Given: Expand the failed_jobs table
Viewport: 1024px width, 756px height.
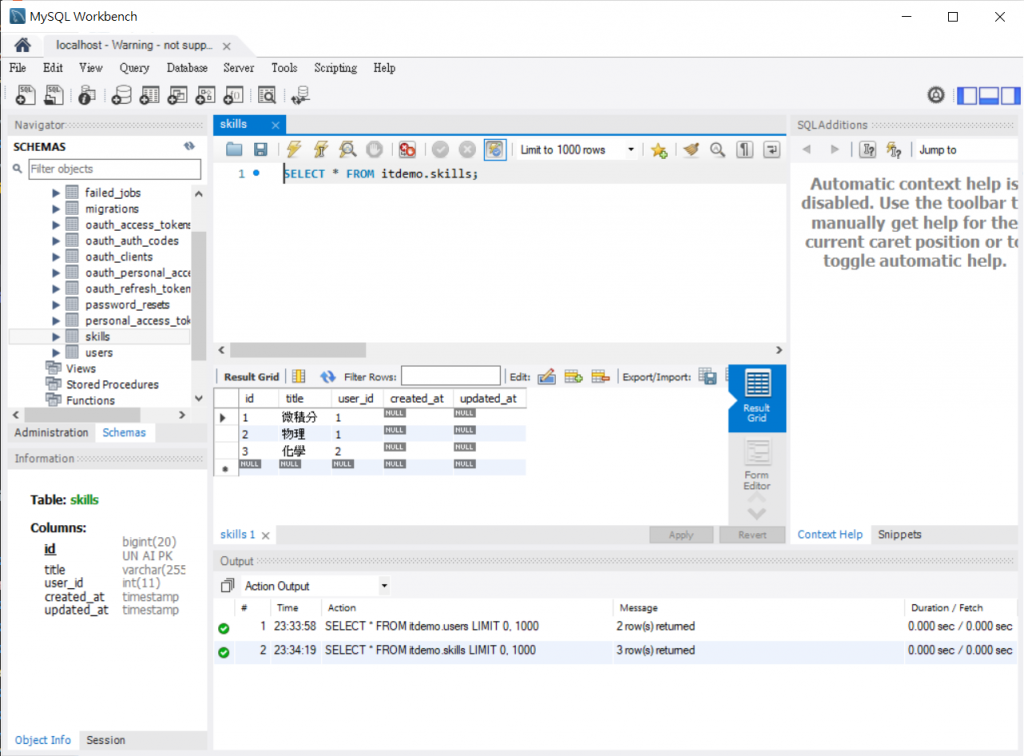Looking at the screenshot, I should pos(56,193).
